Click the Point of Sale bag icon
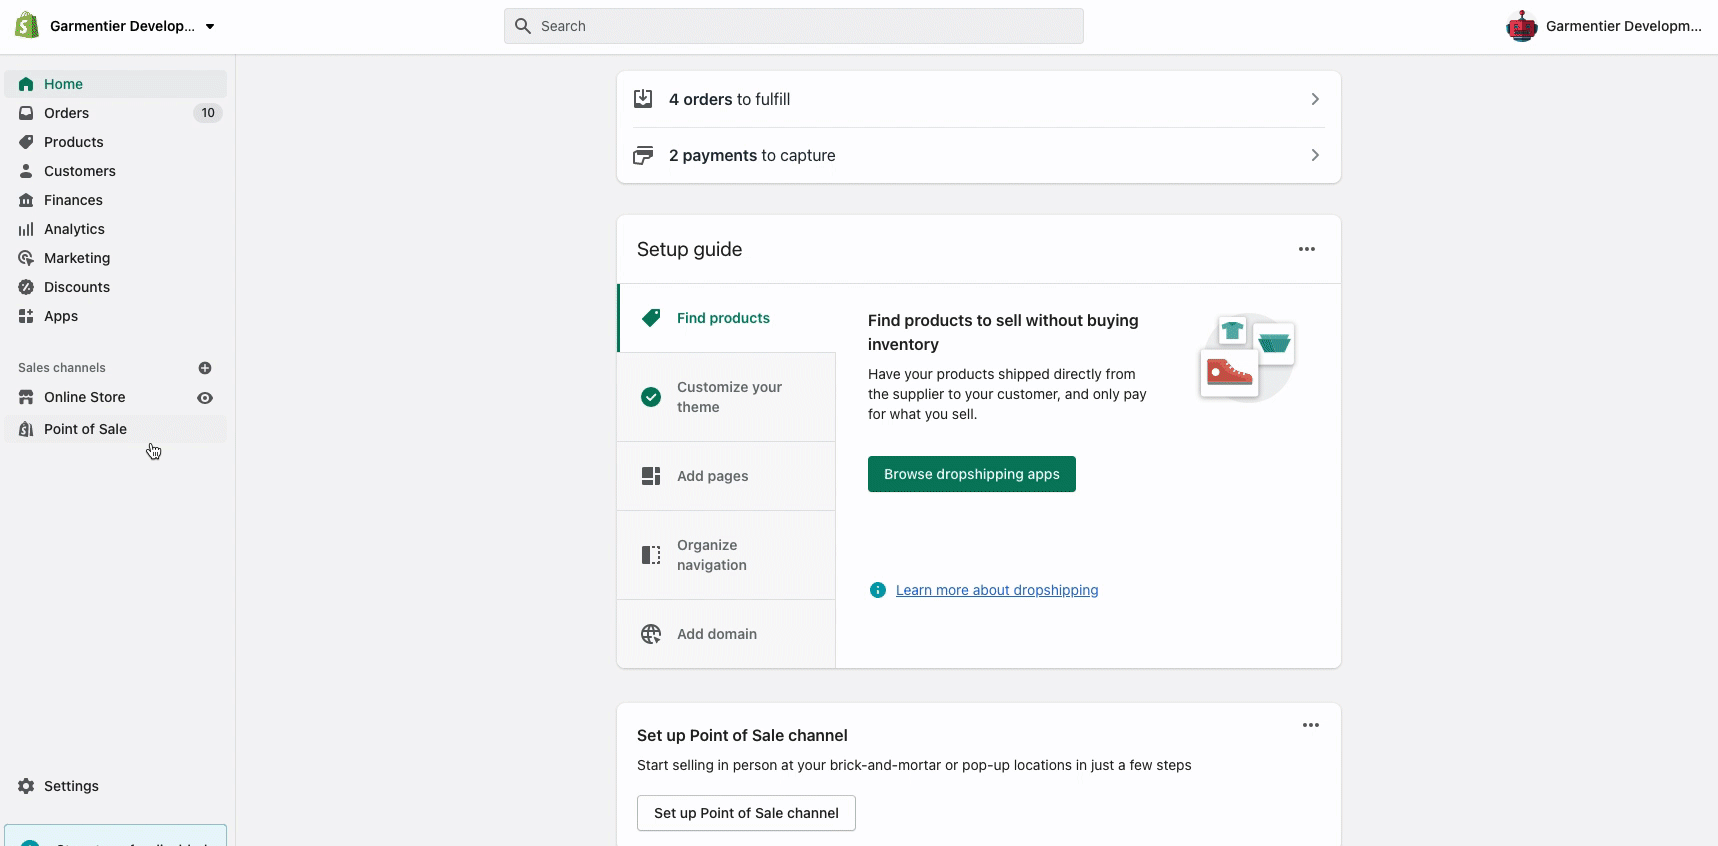This screenshot has width=1718, height=846. click(26, 429)
